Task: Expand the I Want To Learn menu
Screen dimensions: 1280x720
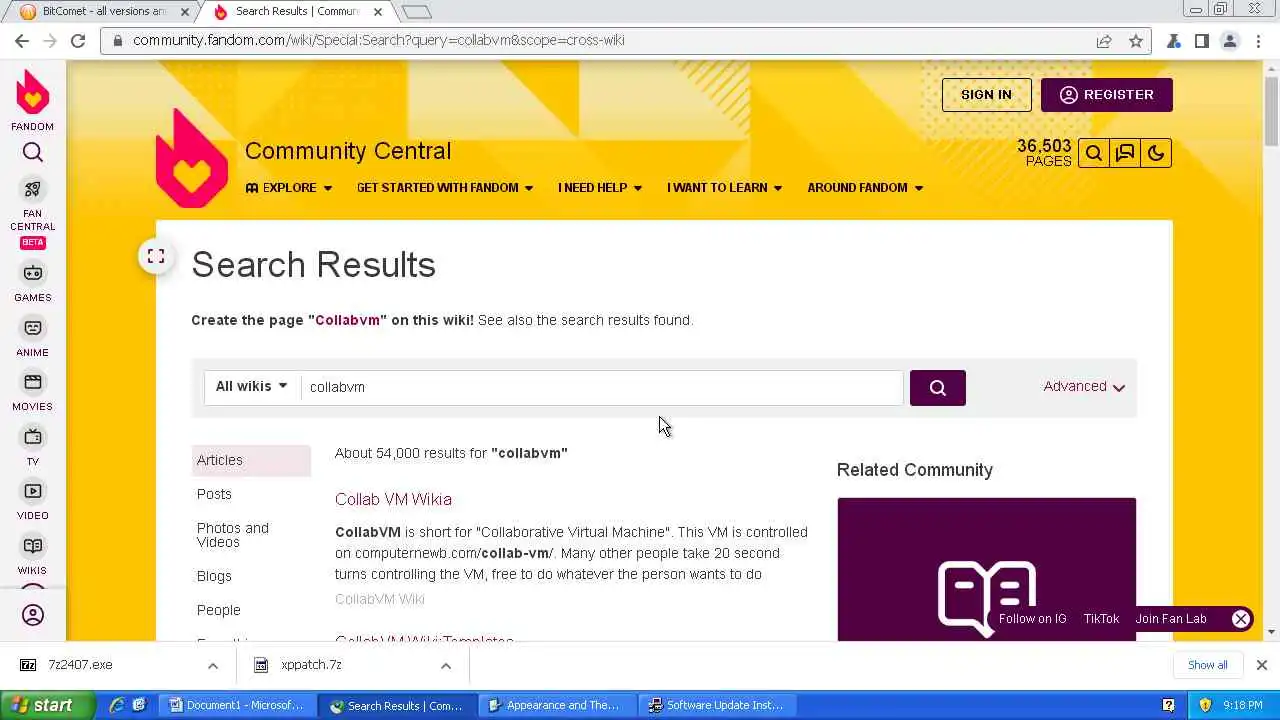Action: point(725,188)
